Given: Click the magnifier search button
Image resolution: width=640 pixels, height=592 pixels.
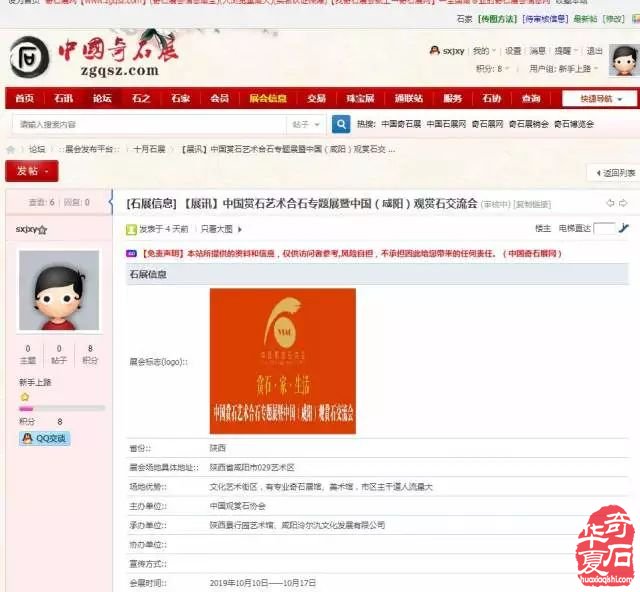Looking at the screenshot, I should click(341, 124).
